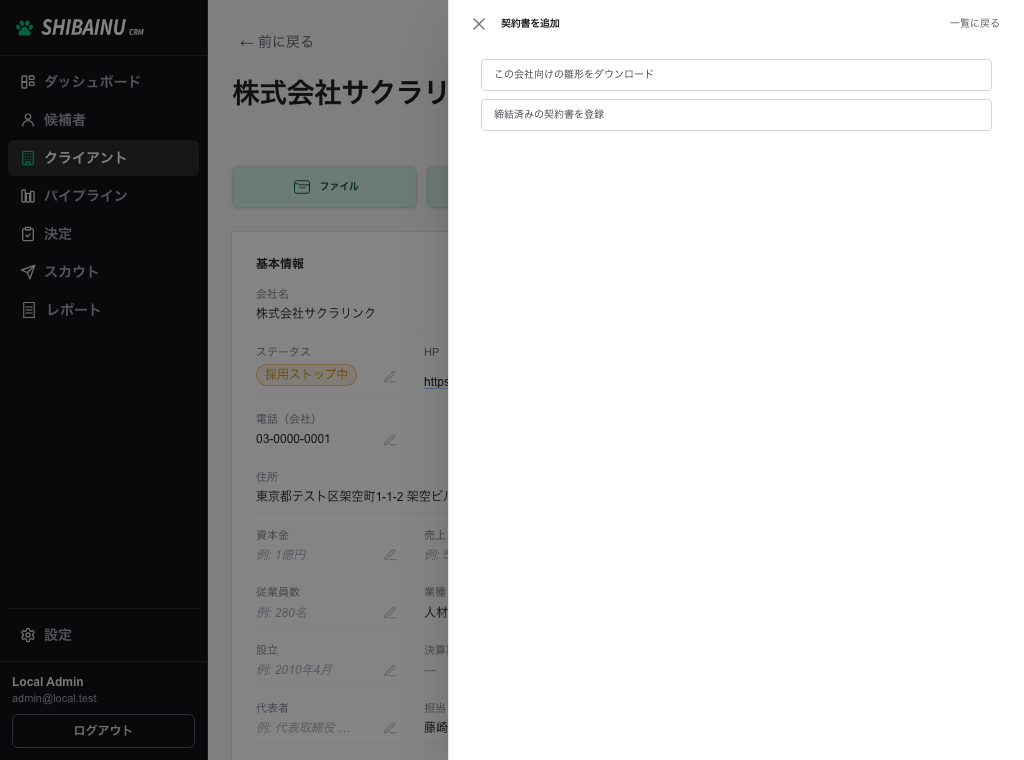This screenshot has width=1024, height=760.
Task: Click ← 前に戻る link
Action: coord(276,42)
